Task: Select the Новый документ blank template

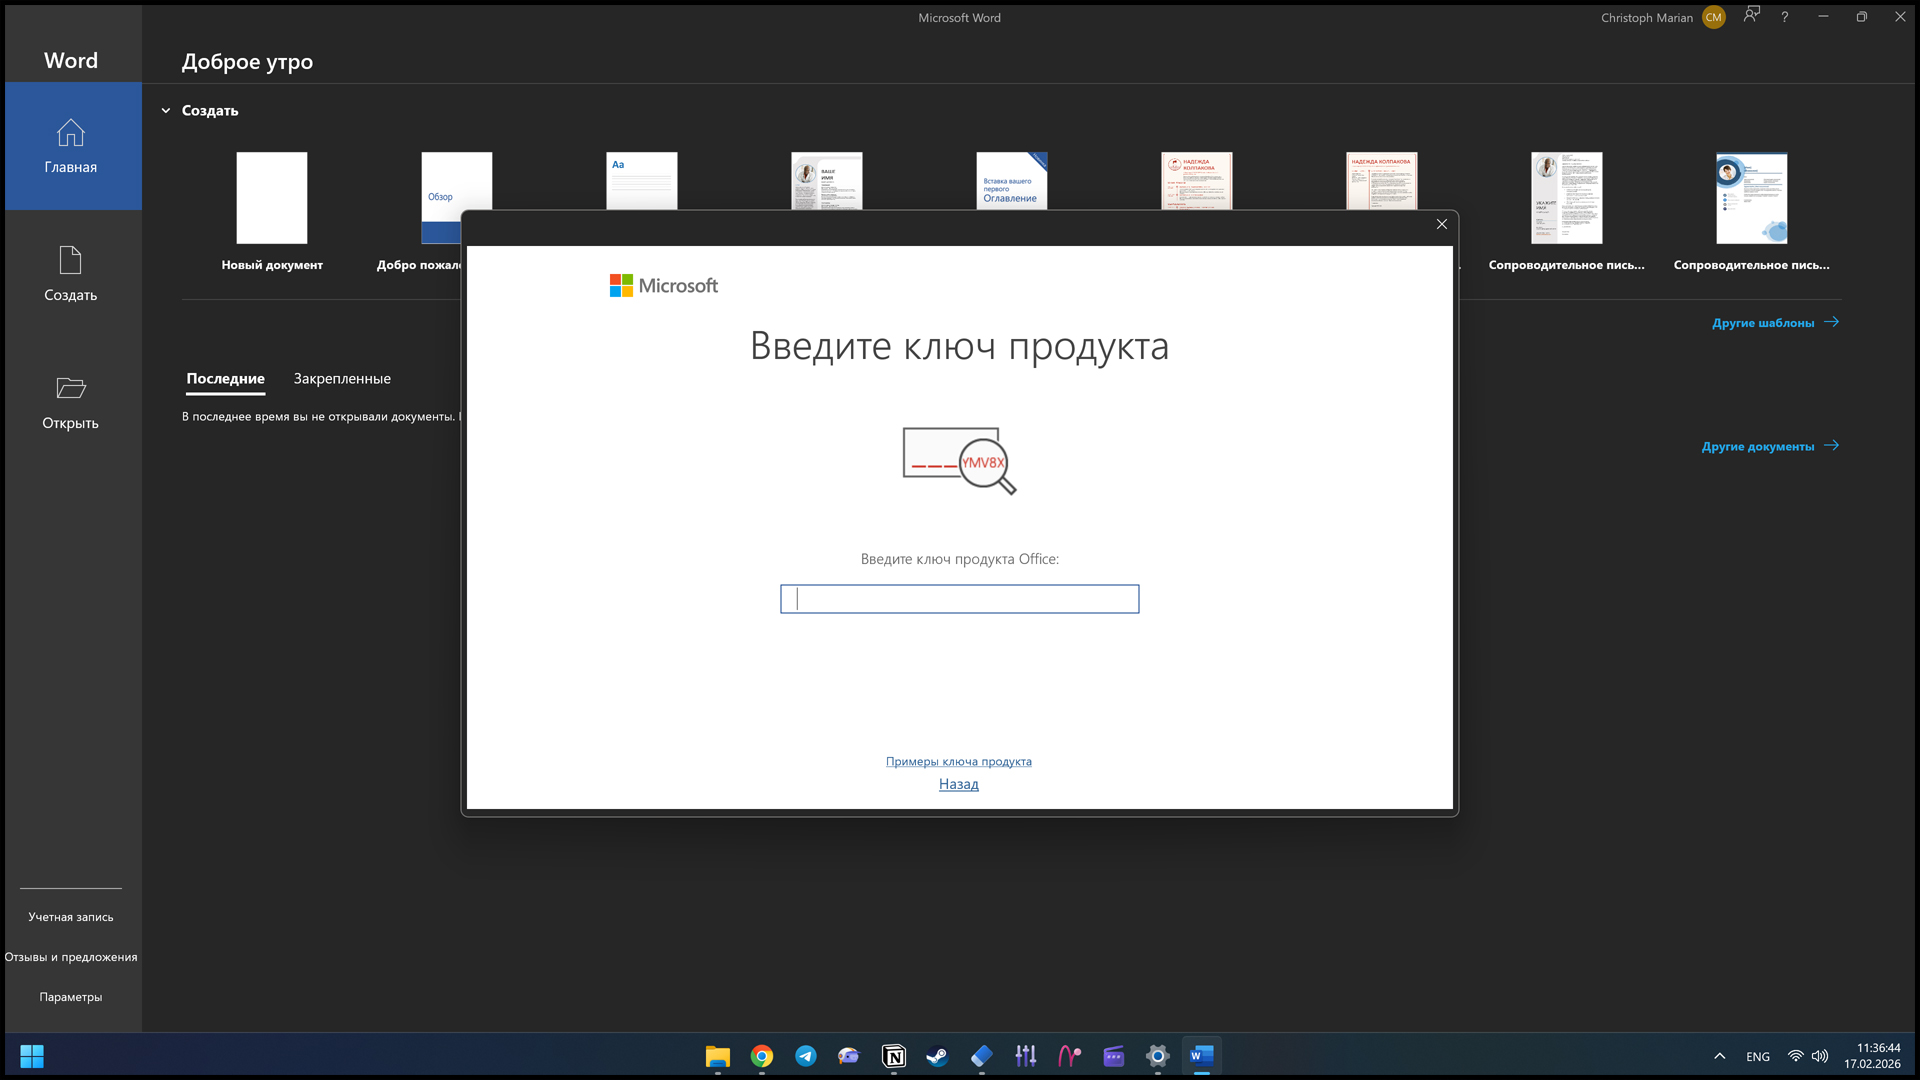Action: coord(272,199)
